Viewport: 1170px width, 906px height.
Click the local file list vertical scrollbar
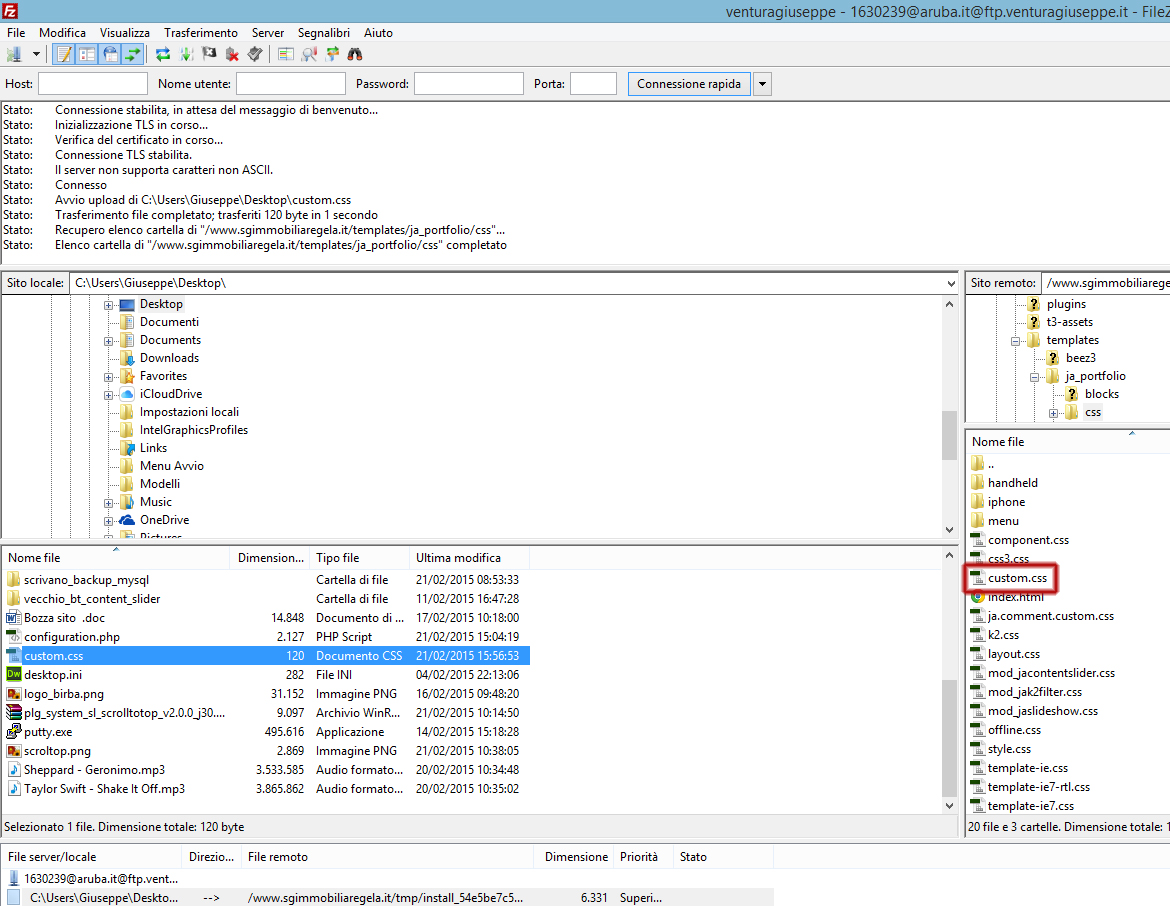(949, 720)
